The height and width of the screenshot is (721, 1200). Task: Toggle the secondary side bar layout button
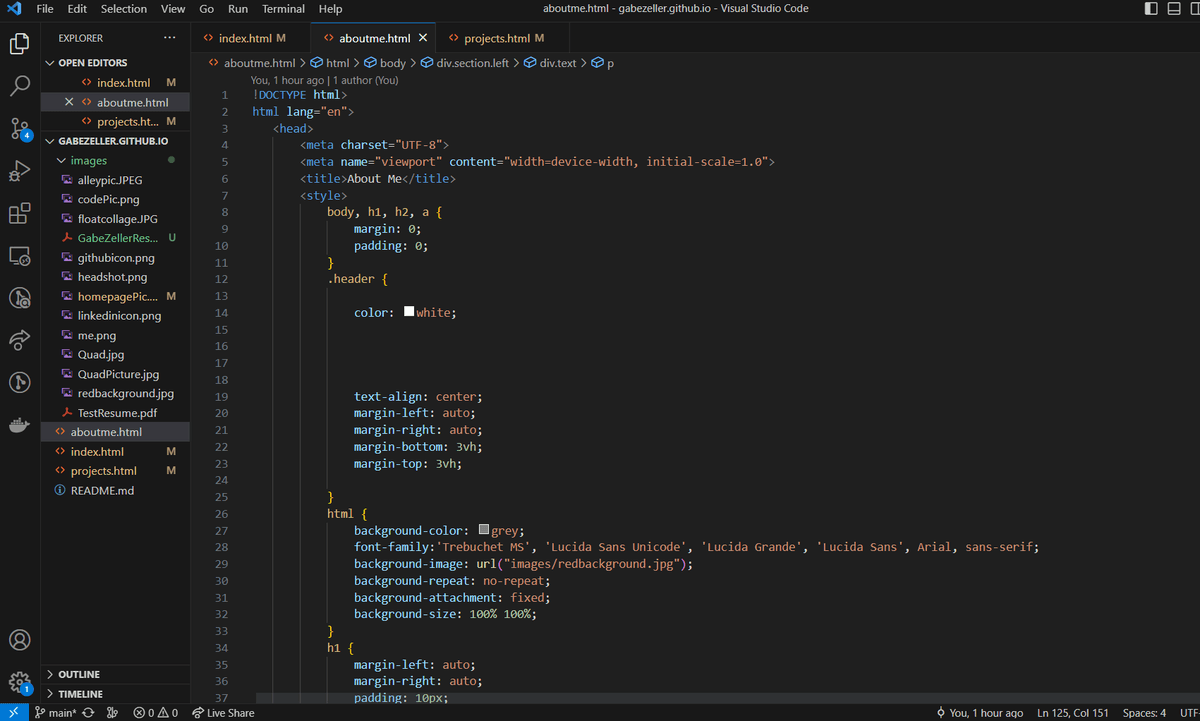tap(1195, 9)
